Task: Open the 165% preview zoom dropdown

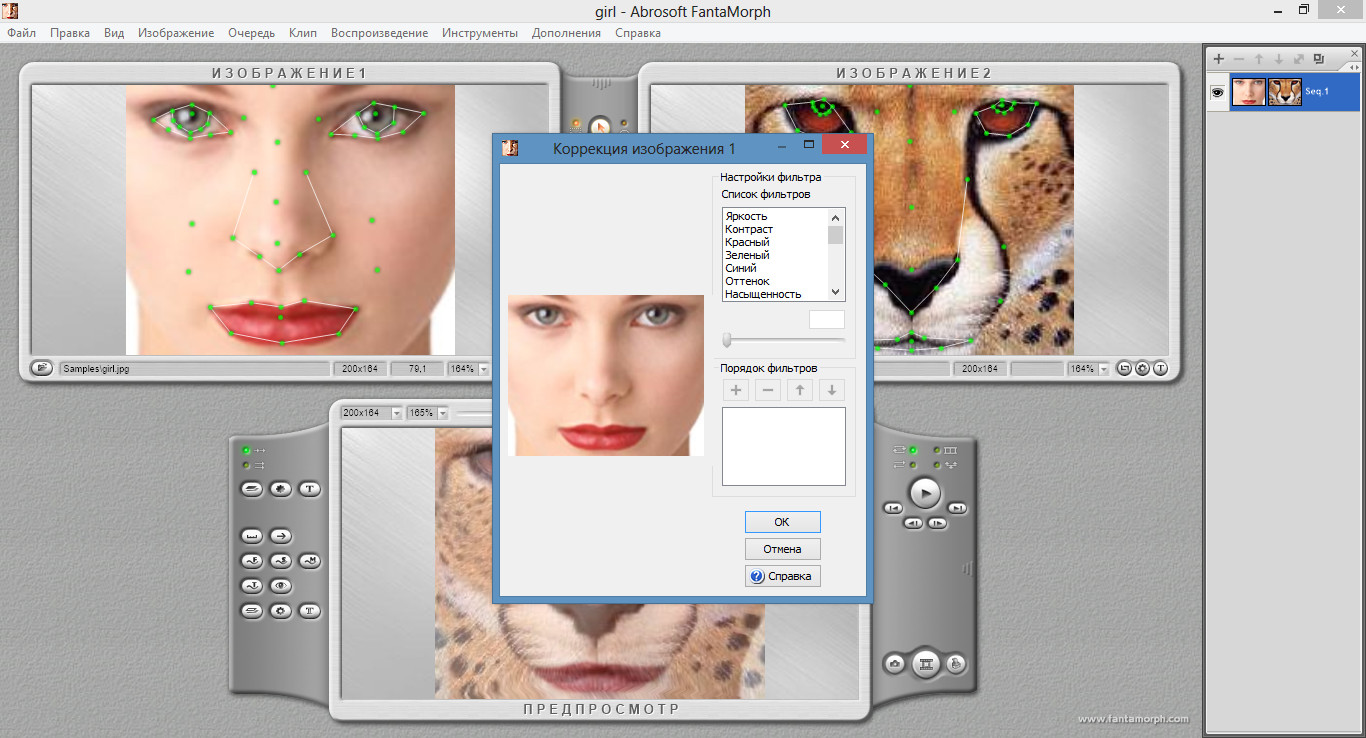Action: 441,413
